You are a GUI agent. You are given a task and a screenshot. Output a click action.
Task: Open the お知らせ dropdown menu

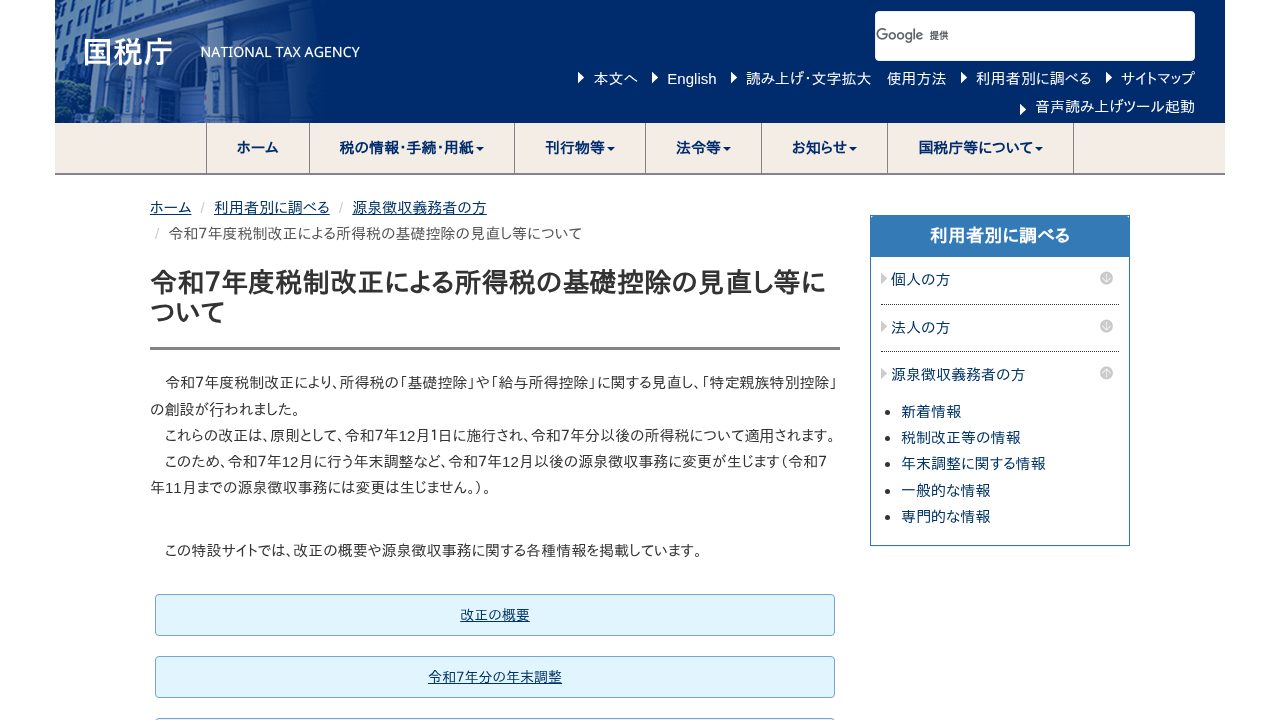coord(824,148)
